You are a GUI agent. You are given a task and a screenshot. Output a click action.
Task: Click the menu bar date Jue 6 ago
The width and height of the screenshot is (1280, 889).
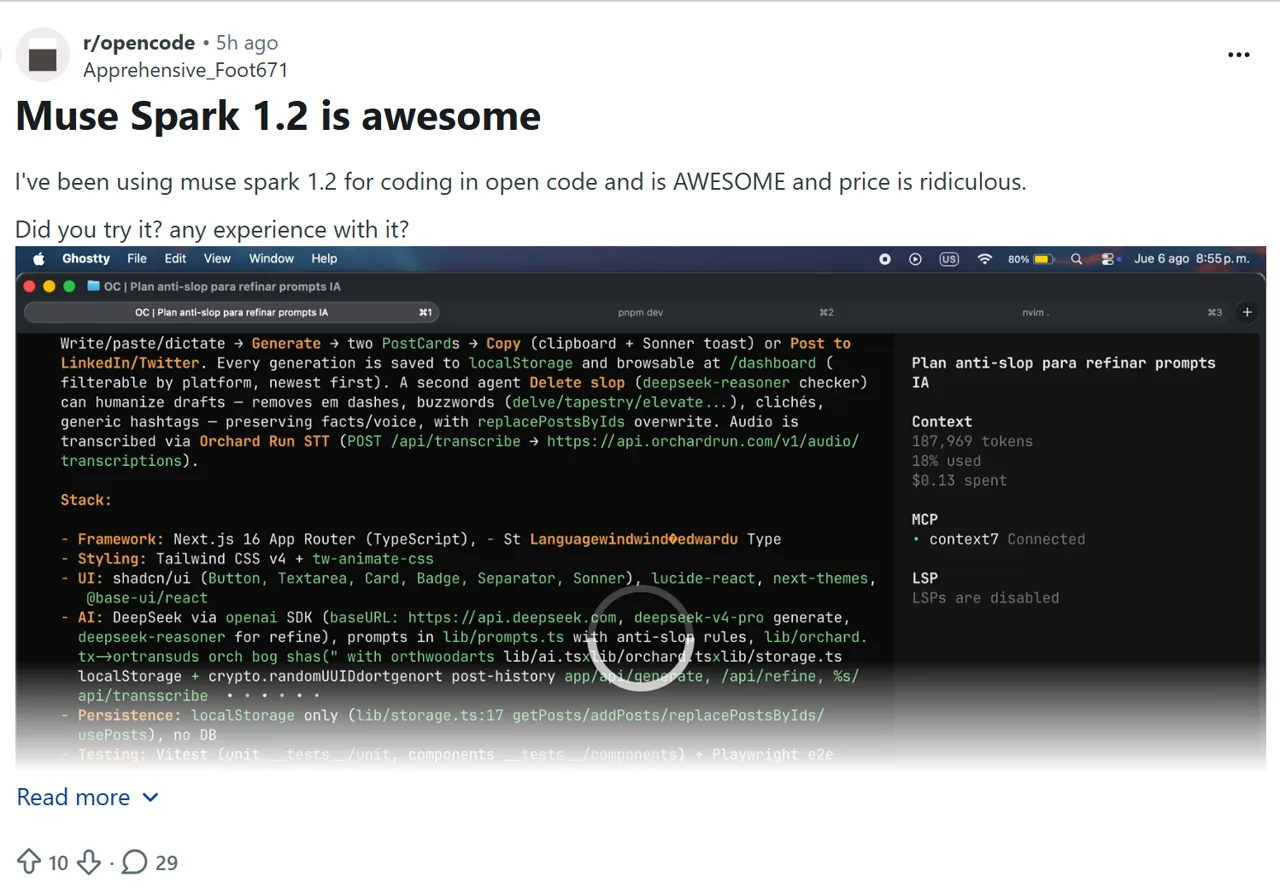click(1162, 258)
